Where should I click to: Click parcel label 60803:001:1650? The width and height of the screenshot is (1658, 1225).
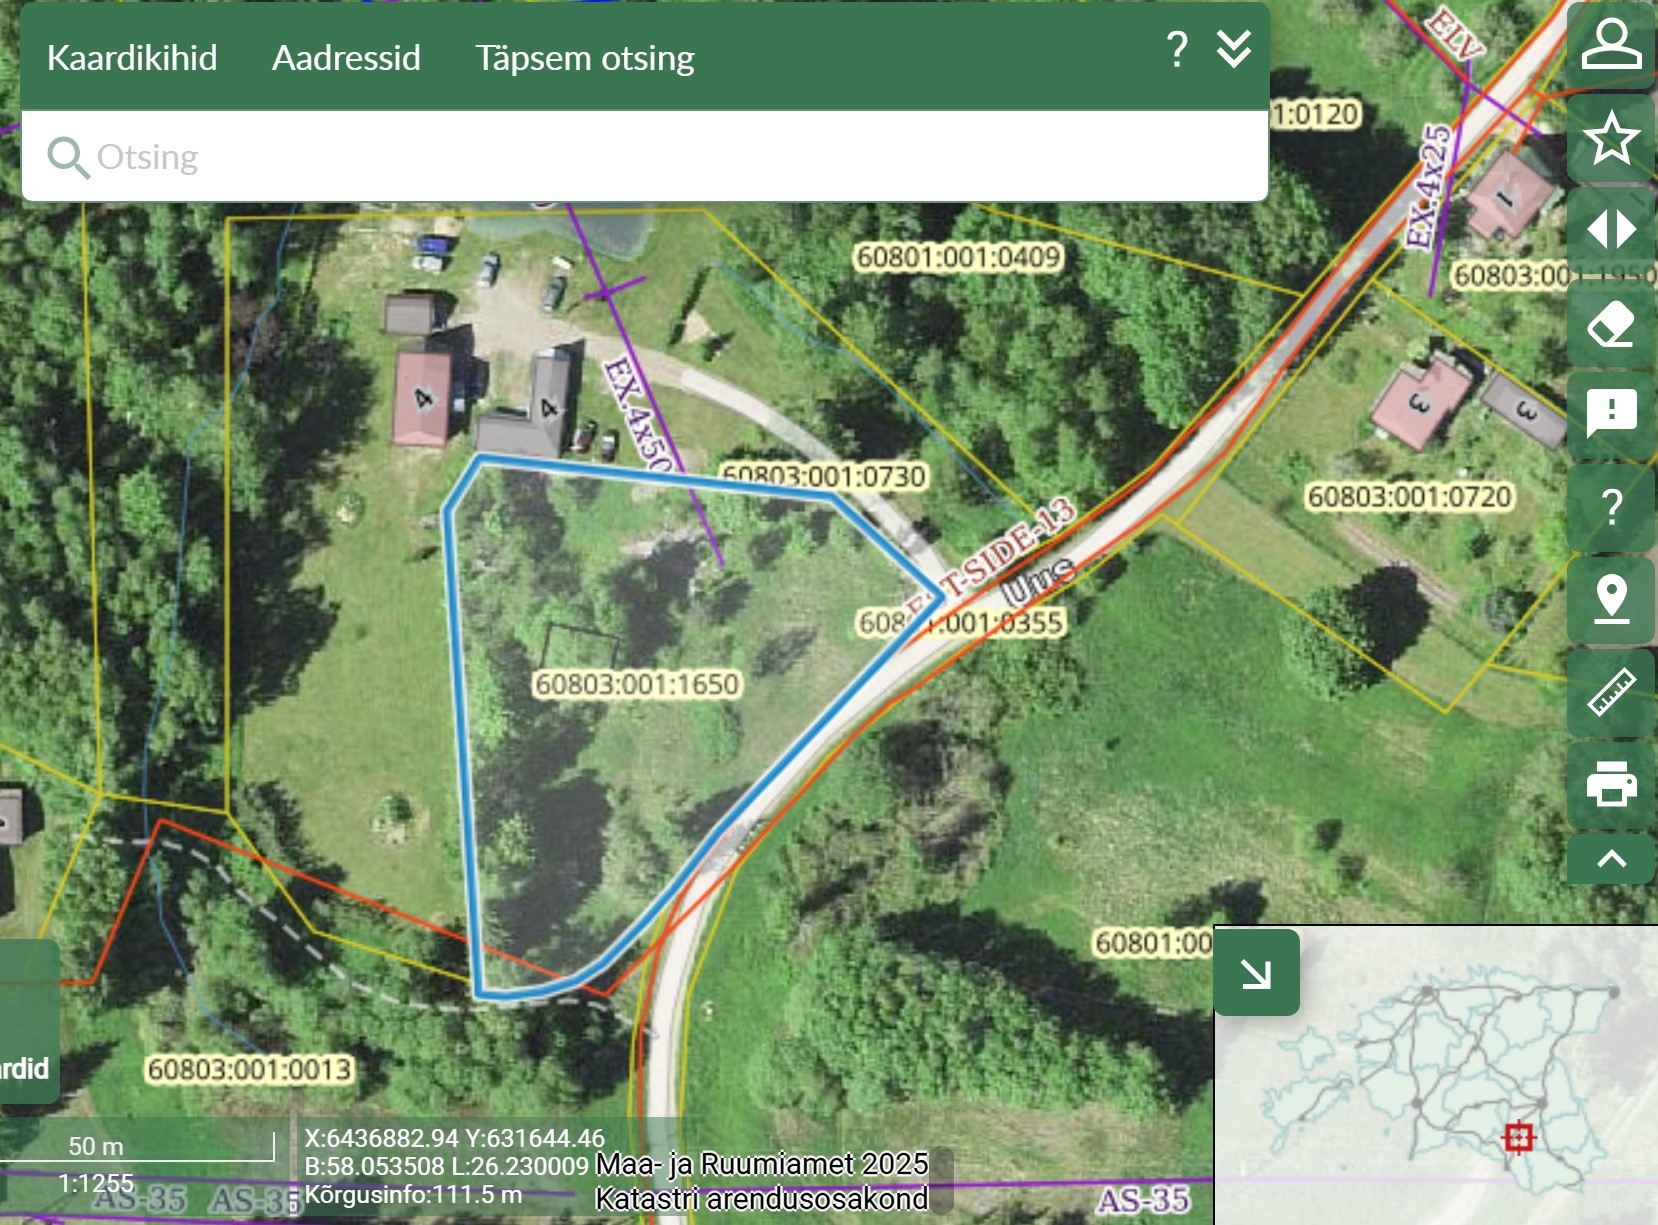click(x=637, y=685)
